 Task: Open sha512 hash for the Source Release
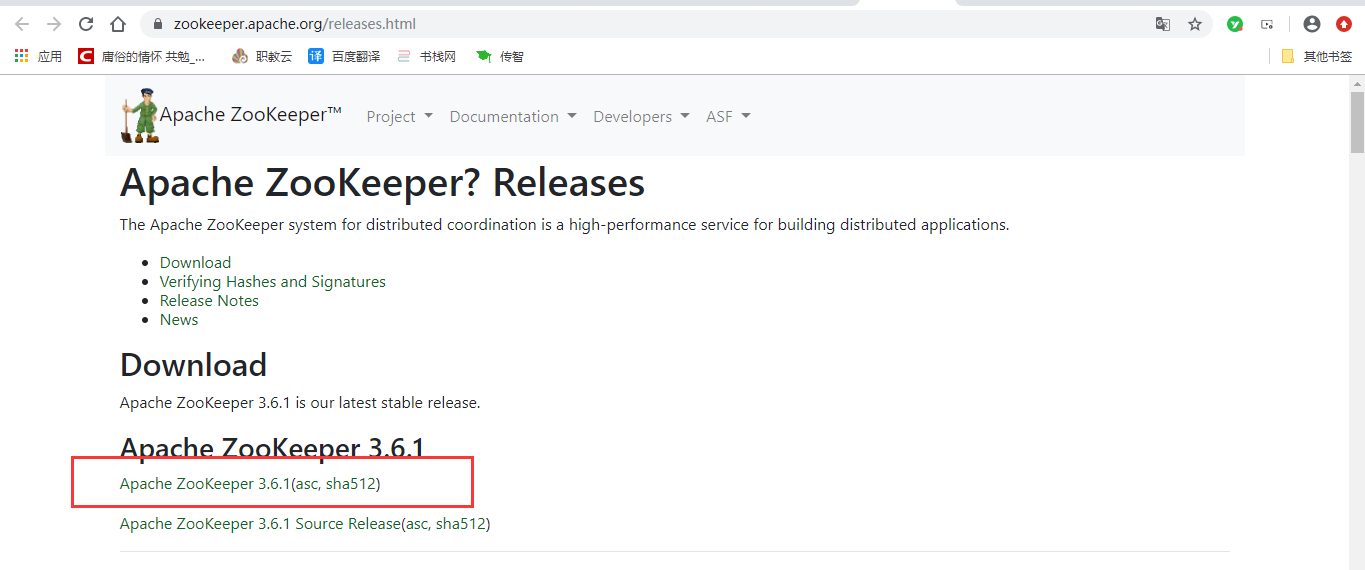pyautogui.click(x=460, y=523)
